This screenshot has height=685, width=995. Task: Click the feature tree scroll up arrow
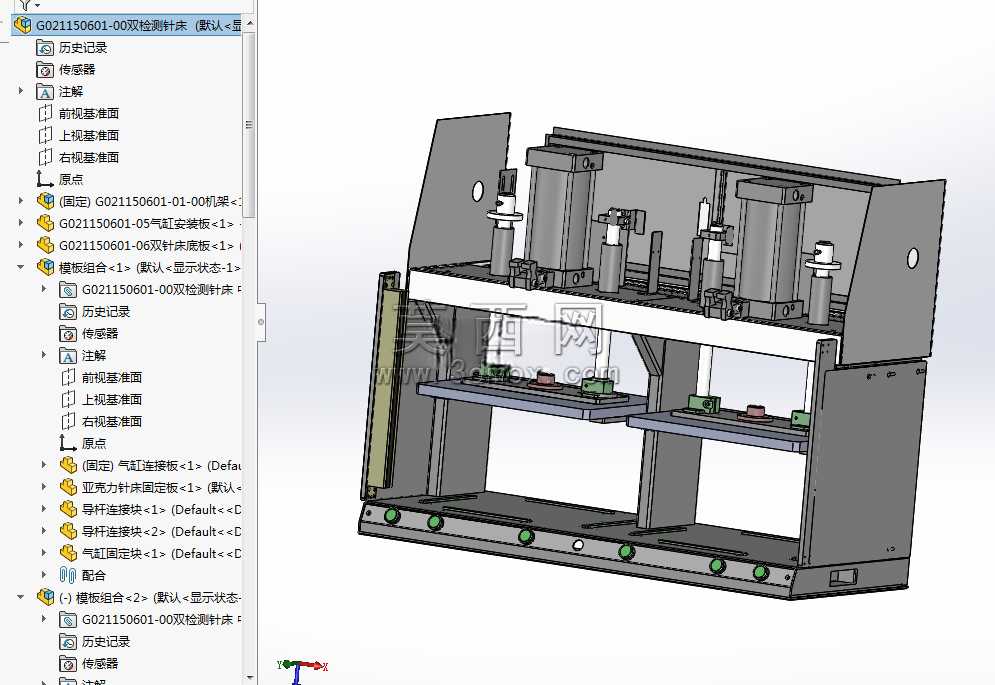[249, 23]
